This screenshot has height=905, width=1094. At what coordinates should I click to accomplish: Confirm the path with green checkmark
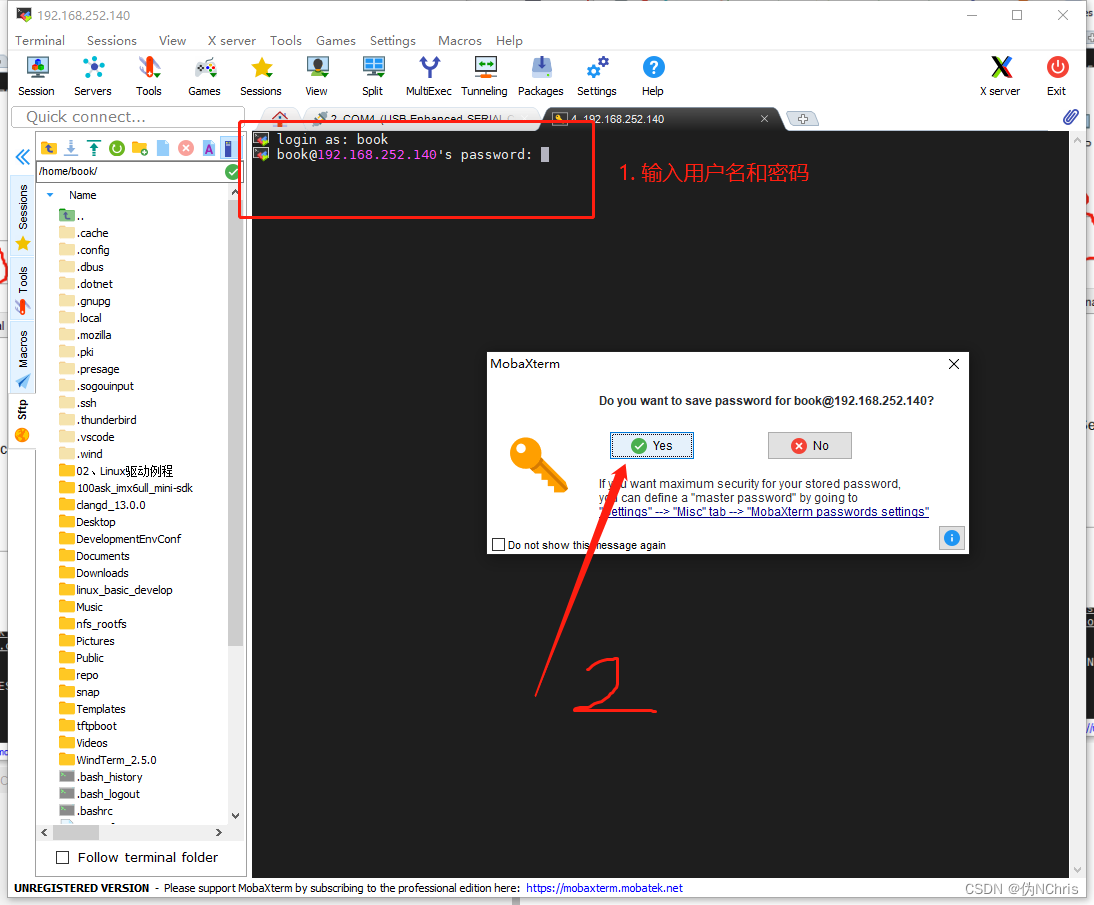(x=232, y=172)
